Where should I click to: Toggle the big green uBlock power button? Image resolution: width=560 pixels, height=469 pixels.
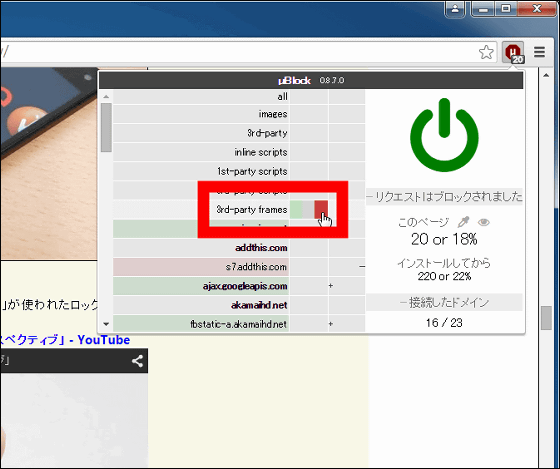(x=444, y=135)
